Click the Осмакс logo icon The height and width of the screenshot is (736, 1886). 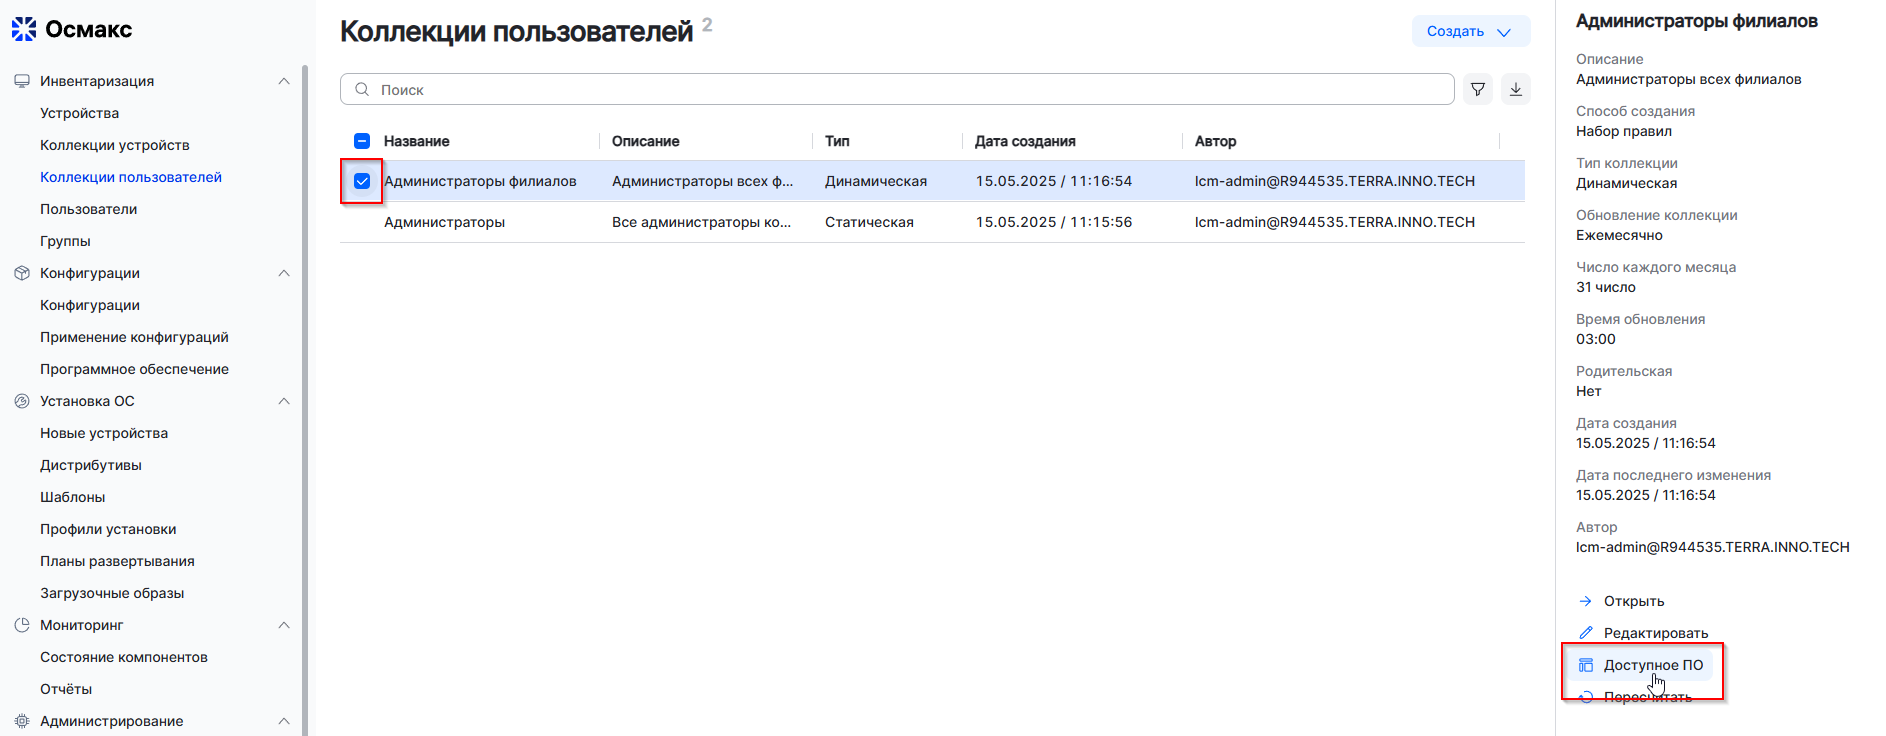(x=24, y=29)
